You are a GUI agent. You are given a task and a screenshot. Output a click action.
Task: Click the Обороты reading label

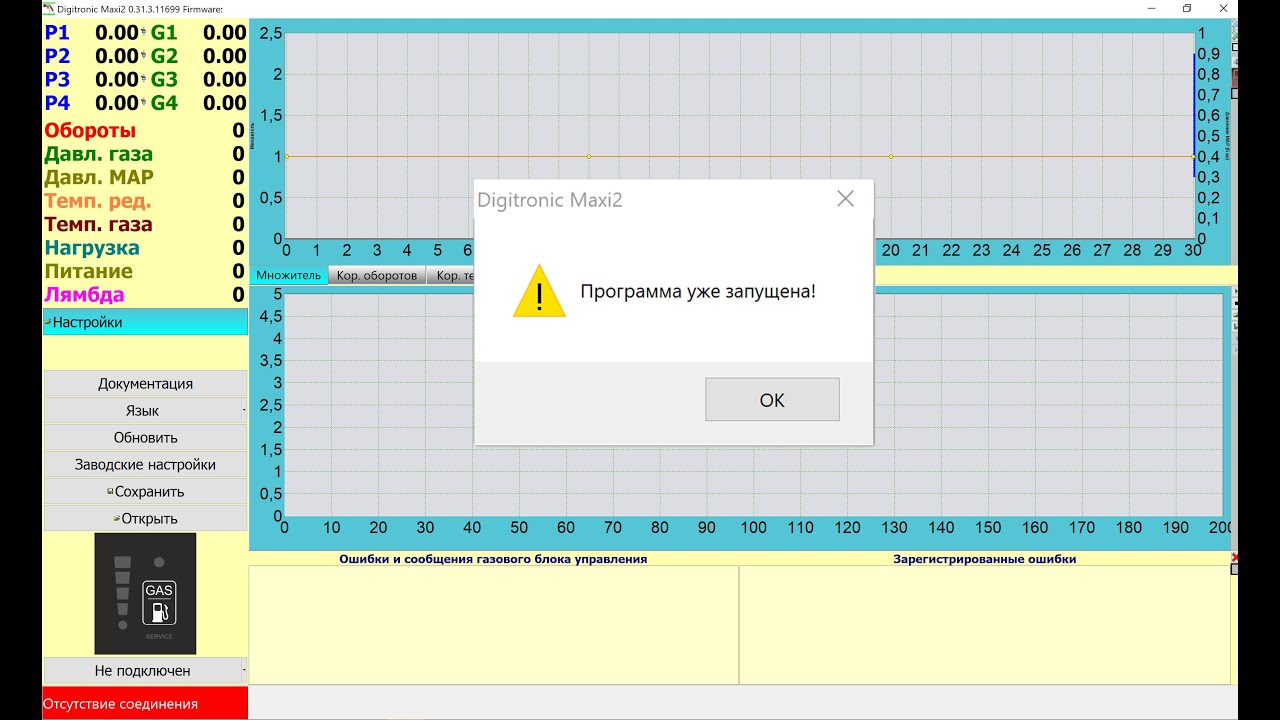90,131
